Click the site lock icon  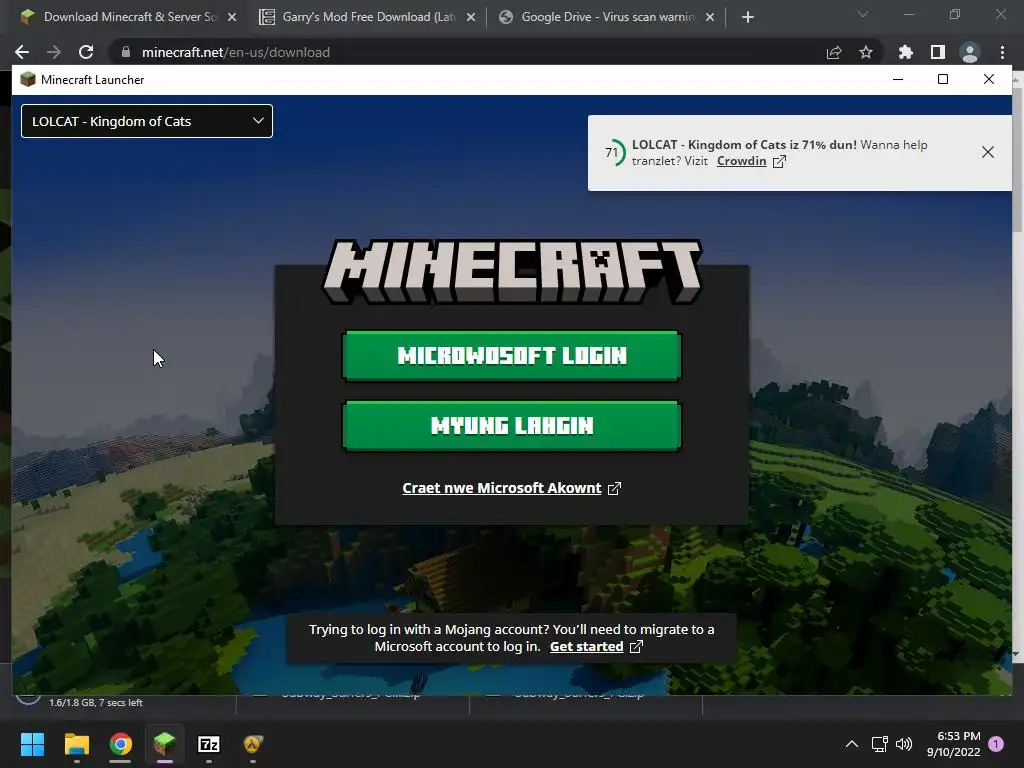click(126, 52)
